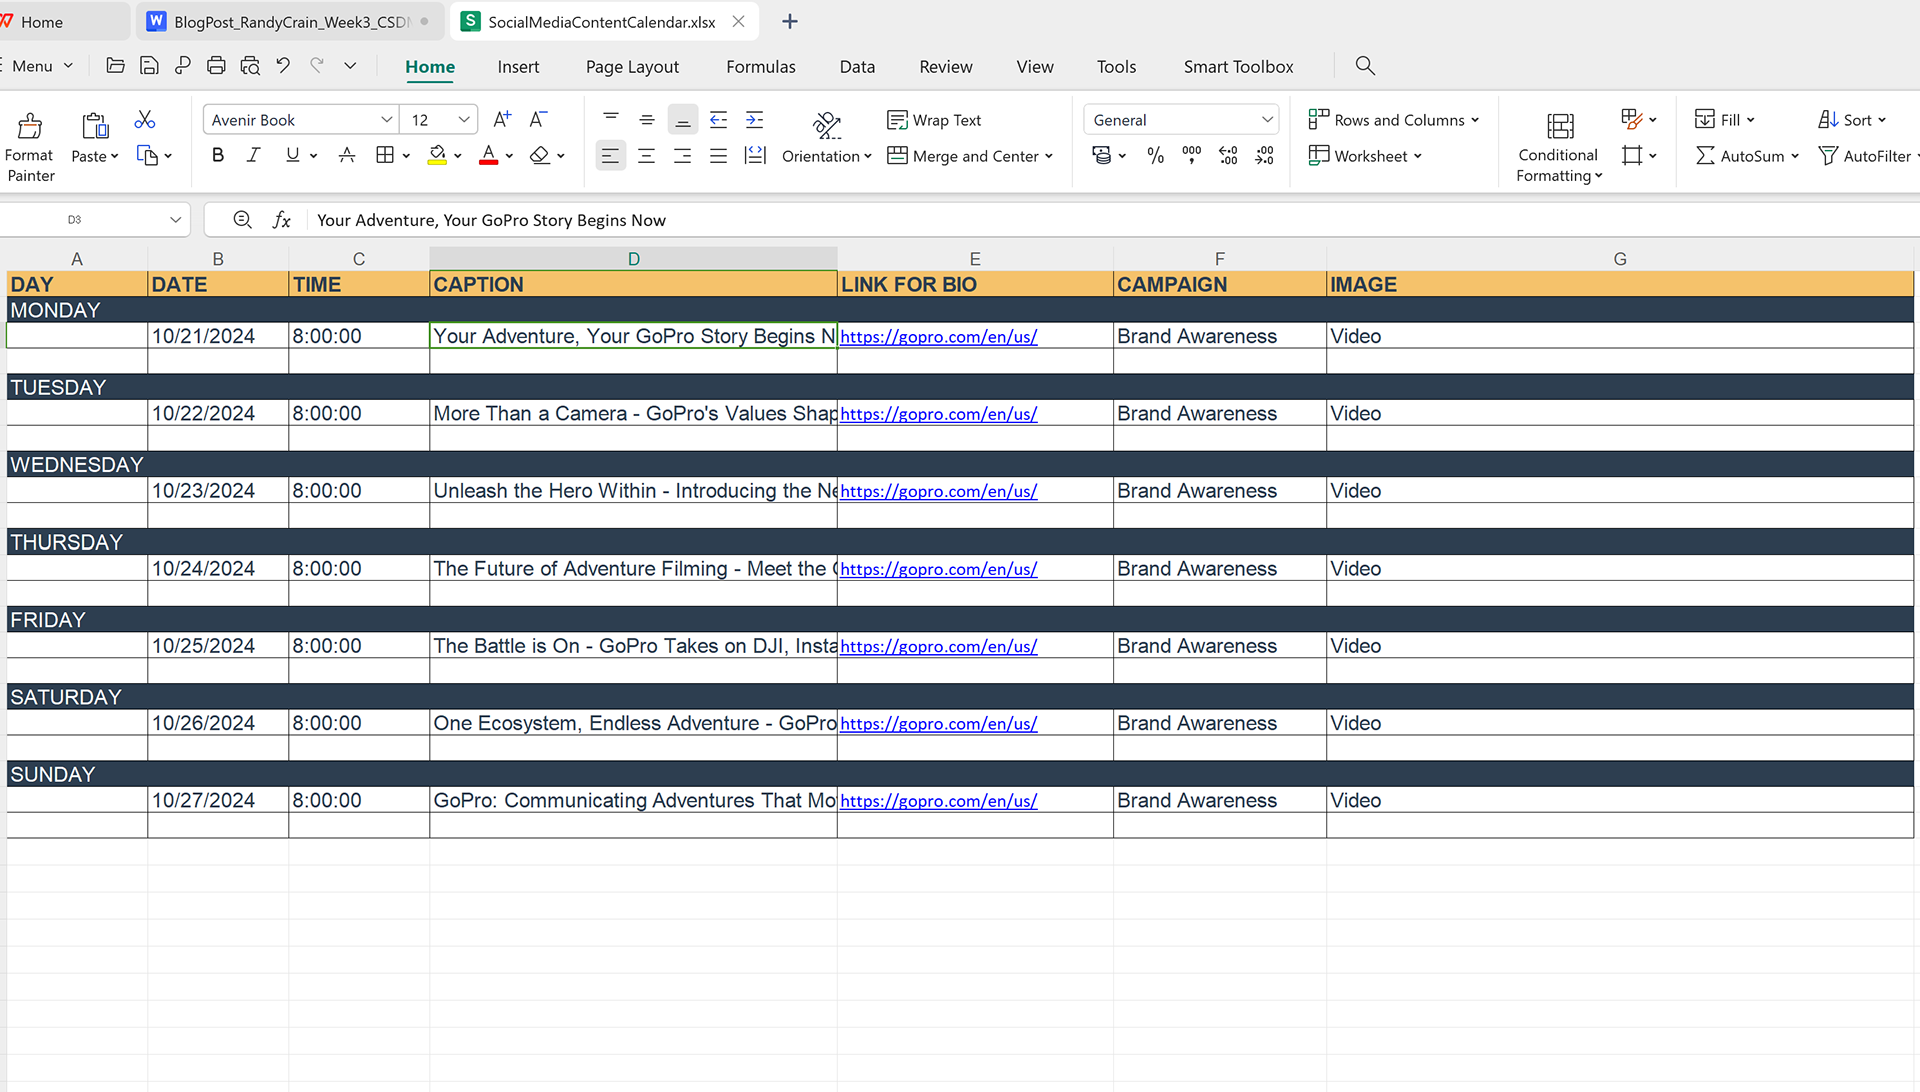
Task: Click the Save icon in quick toolbar
Action: 149,66
